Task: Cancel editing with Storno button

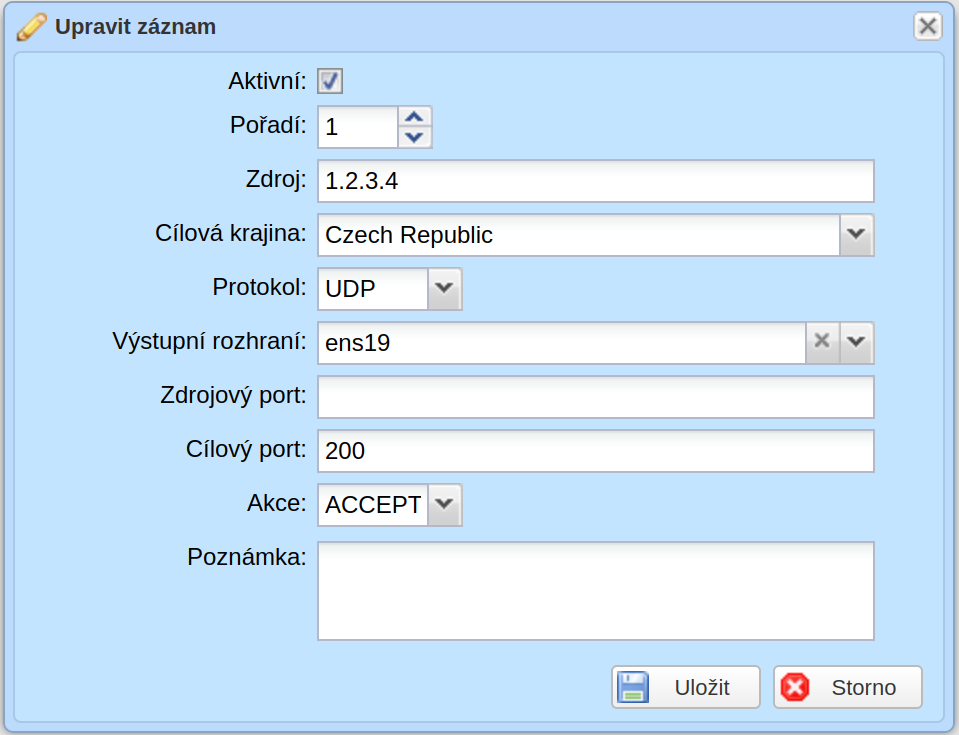Action: [848, 687]
